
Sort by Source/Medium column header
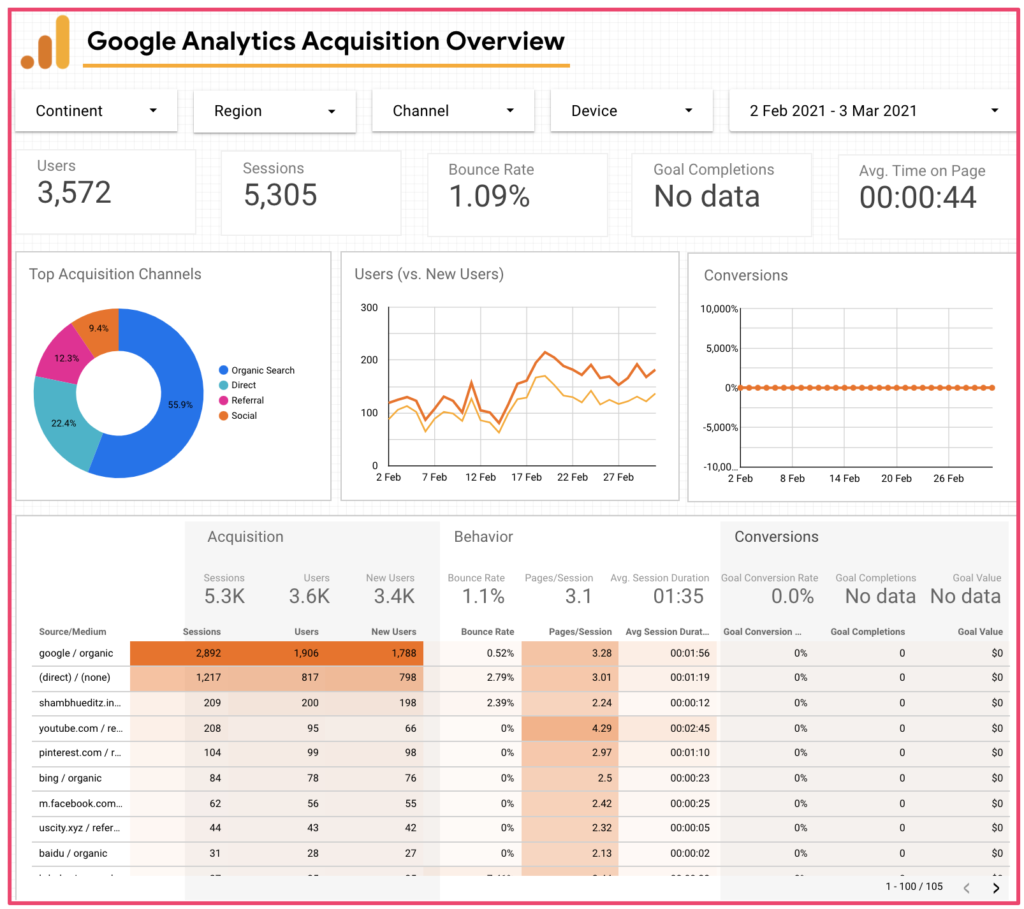point(72,631)
